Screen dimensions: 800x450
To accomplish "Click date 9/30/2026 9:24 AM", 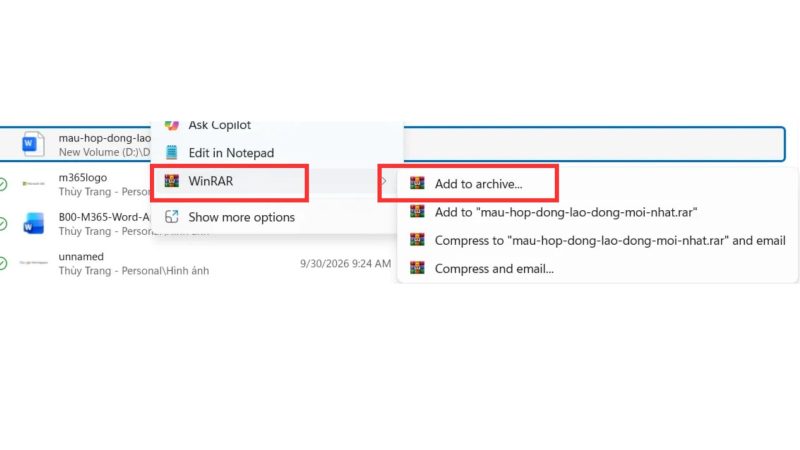I will [345, 264].
